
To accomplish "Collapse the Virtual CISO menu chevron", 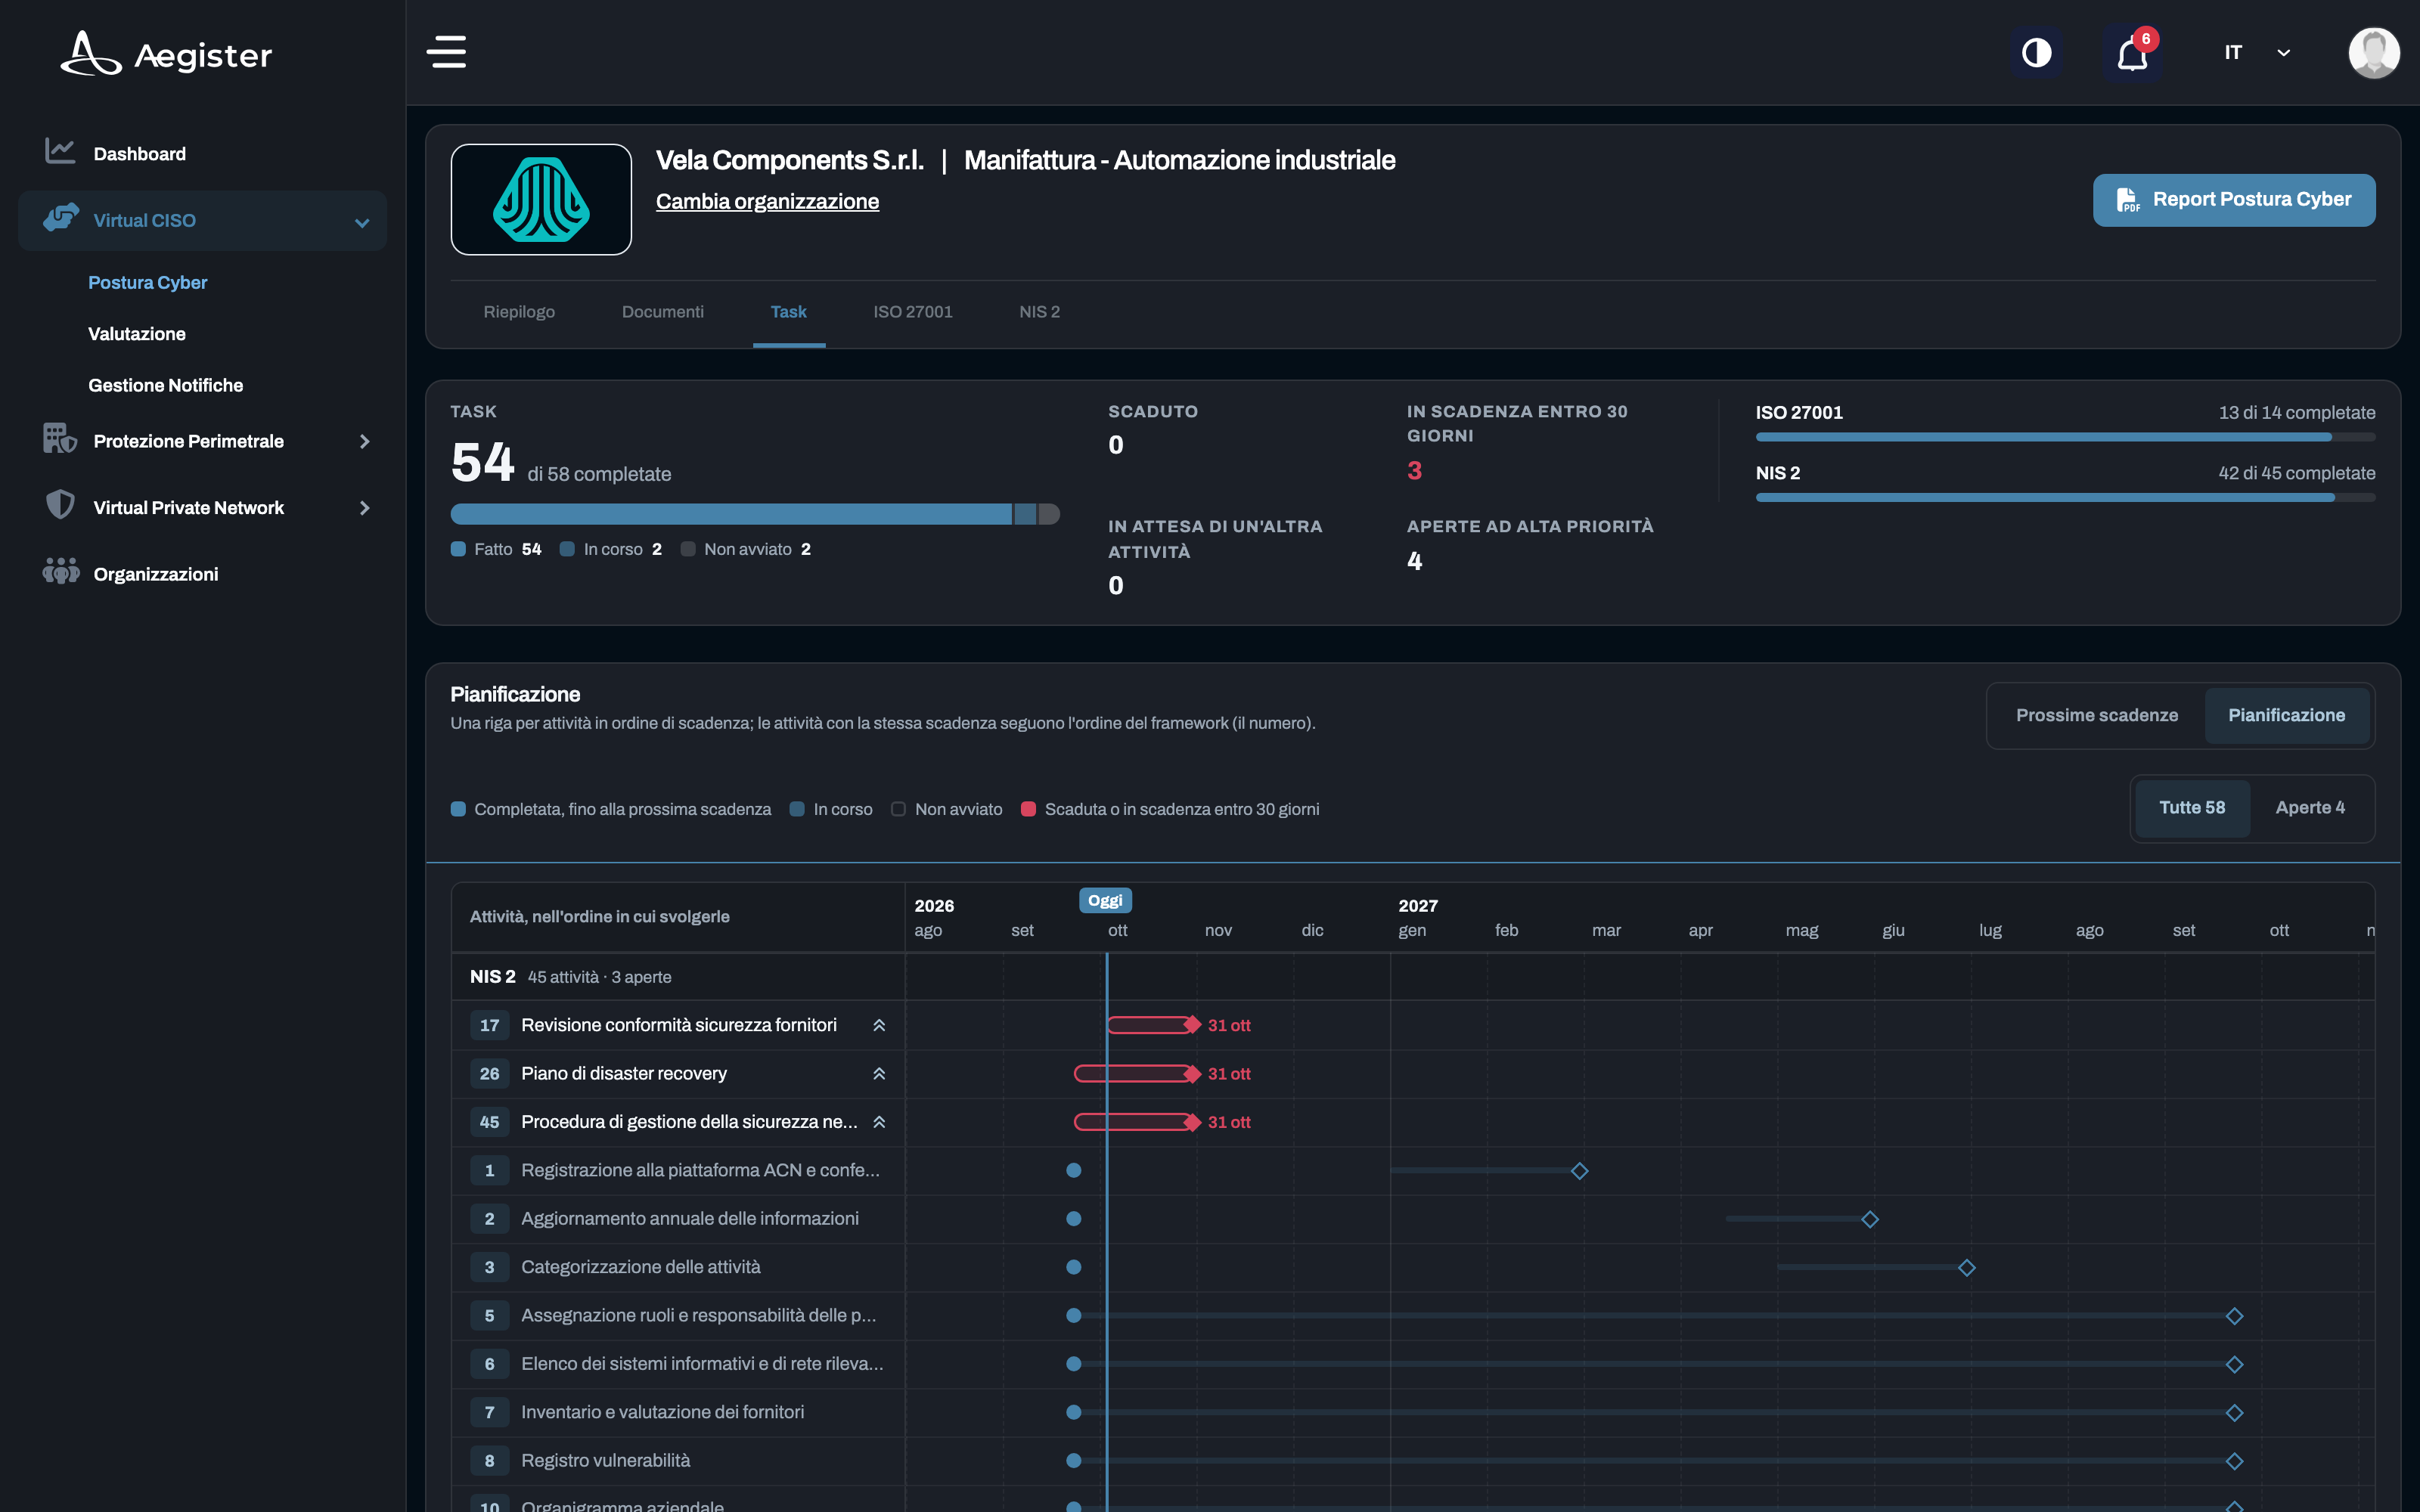I will coord(362,222).
